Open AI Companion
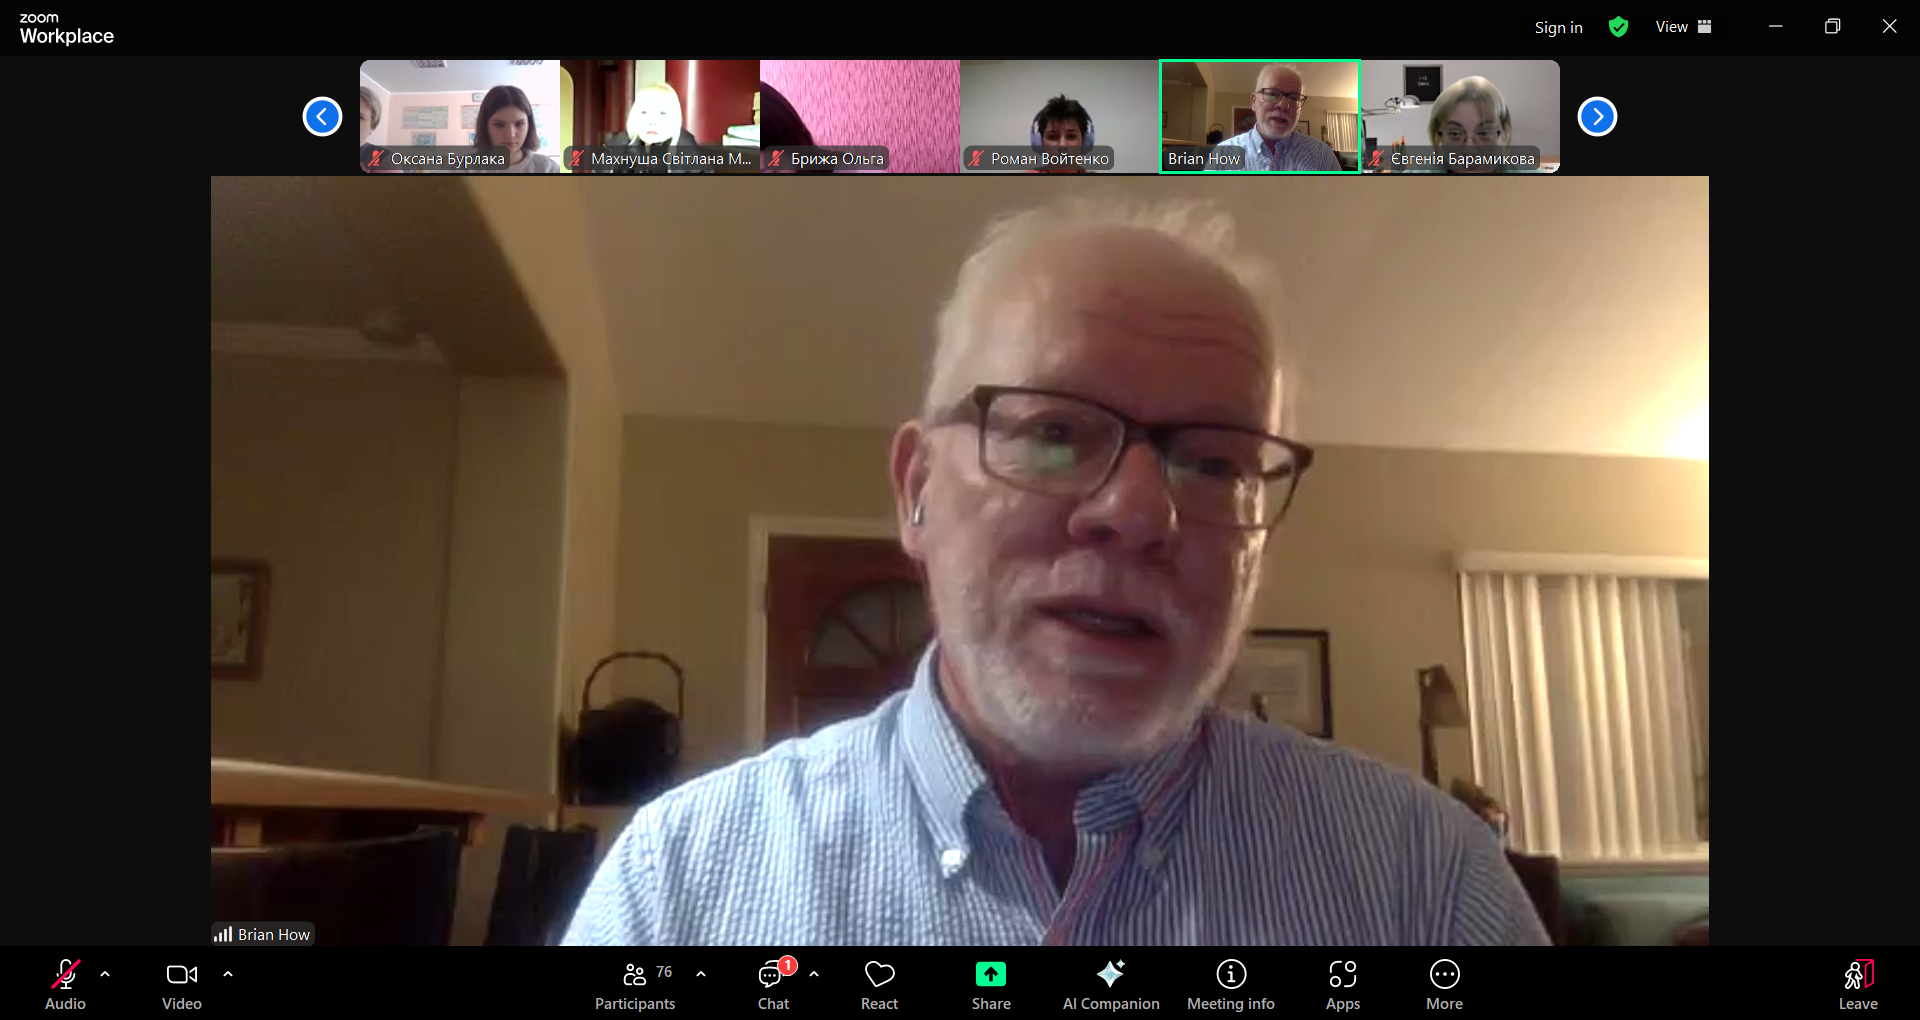The height and width of the screenshot is (1020, 1920). (x=1110, y=985)
